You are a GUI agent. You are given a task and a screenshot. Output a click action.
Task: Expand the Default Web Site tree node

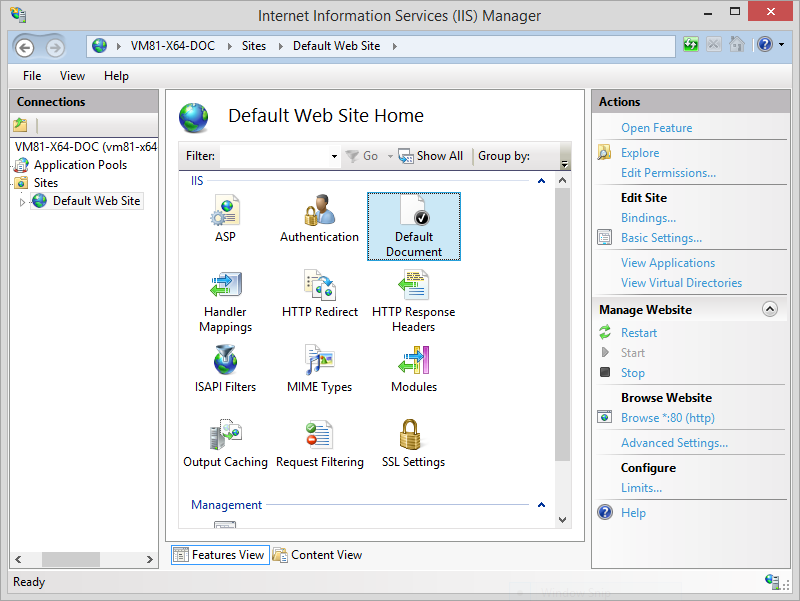tap(23, 202)
